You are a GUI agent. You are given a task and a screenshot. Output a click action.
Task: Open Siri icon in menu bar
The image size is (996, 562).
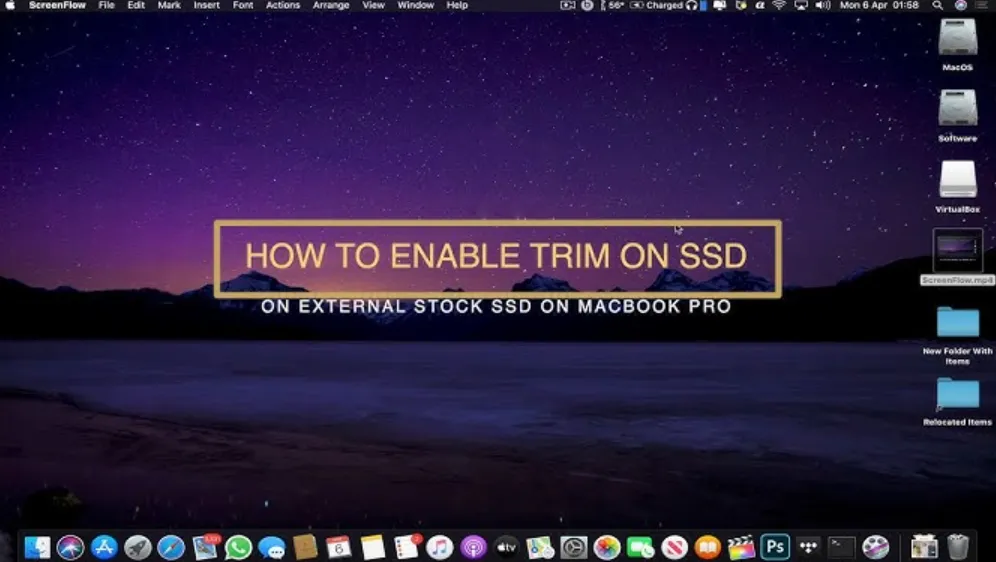click(x=960, y=5)
